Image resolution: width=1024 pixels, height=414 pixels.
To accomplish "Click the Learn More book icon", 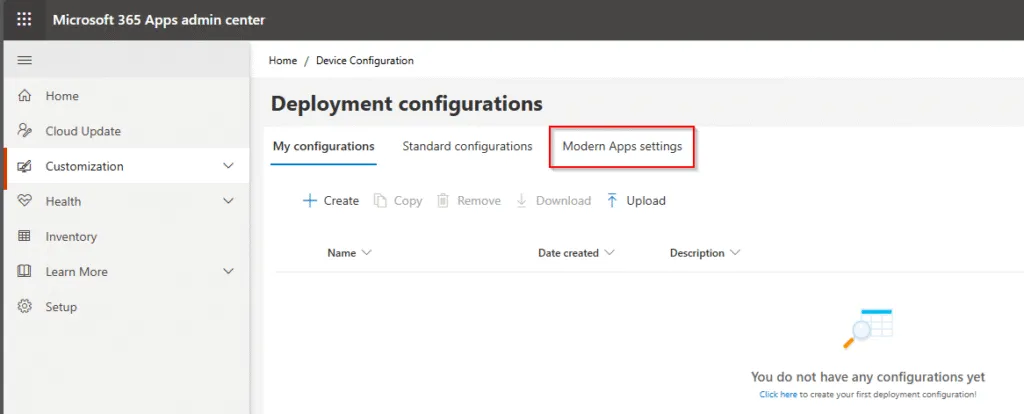I will click(24, 272).
